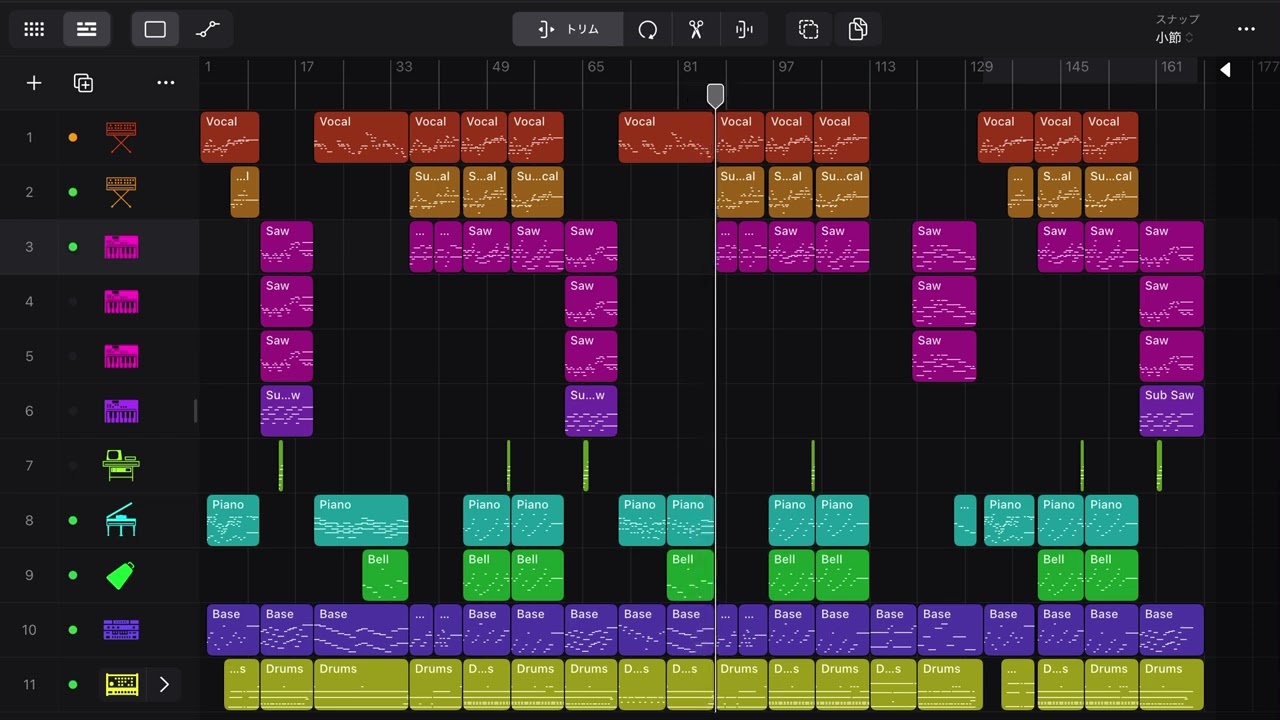Show automation curve view
The image size is (1280, 720).
208,30
